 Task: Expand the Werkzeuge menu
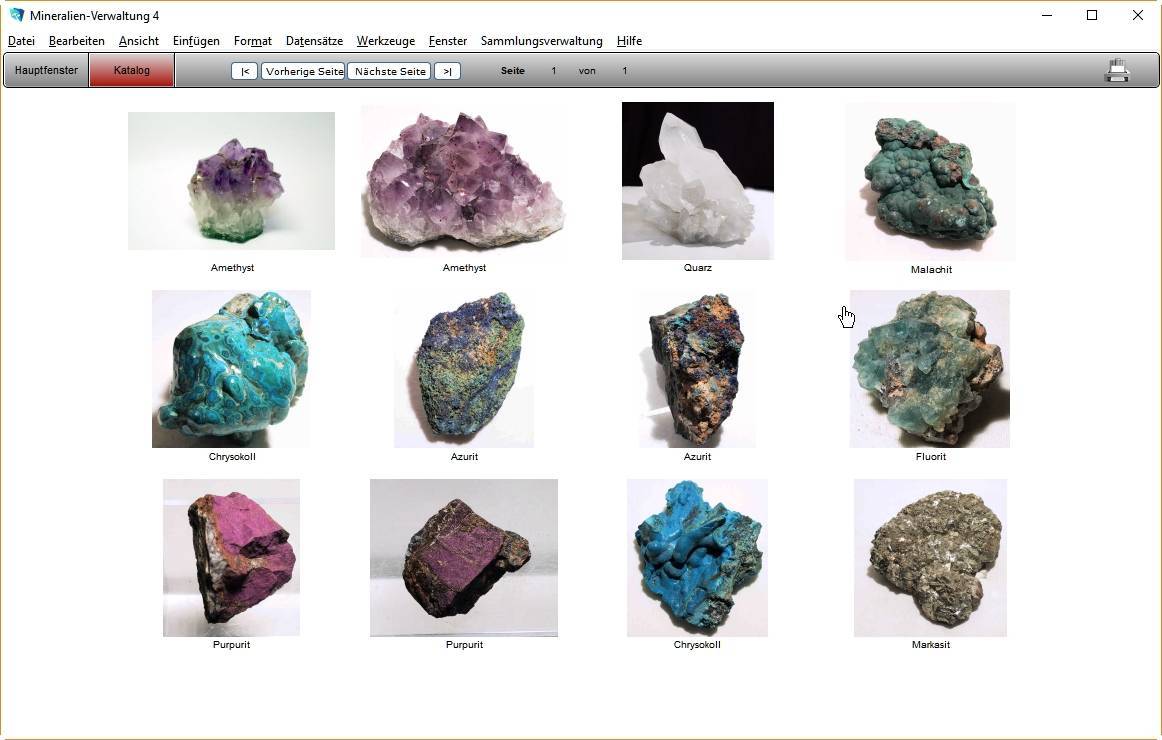click(385, 41)
